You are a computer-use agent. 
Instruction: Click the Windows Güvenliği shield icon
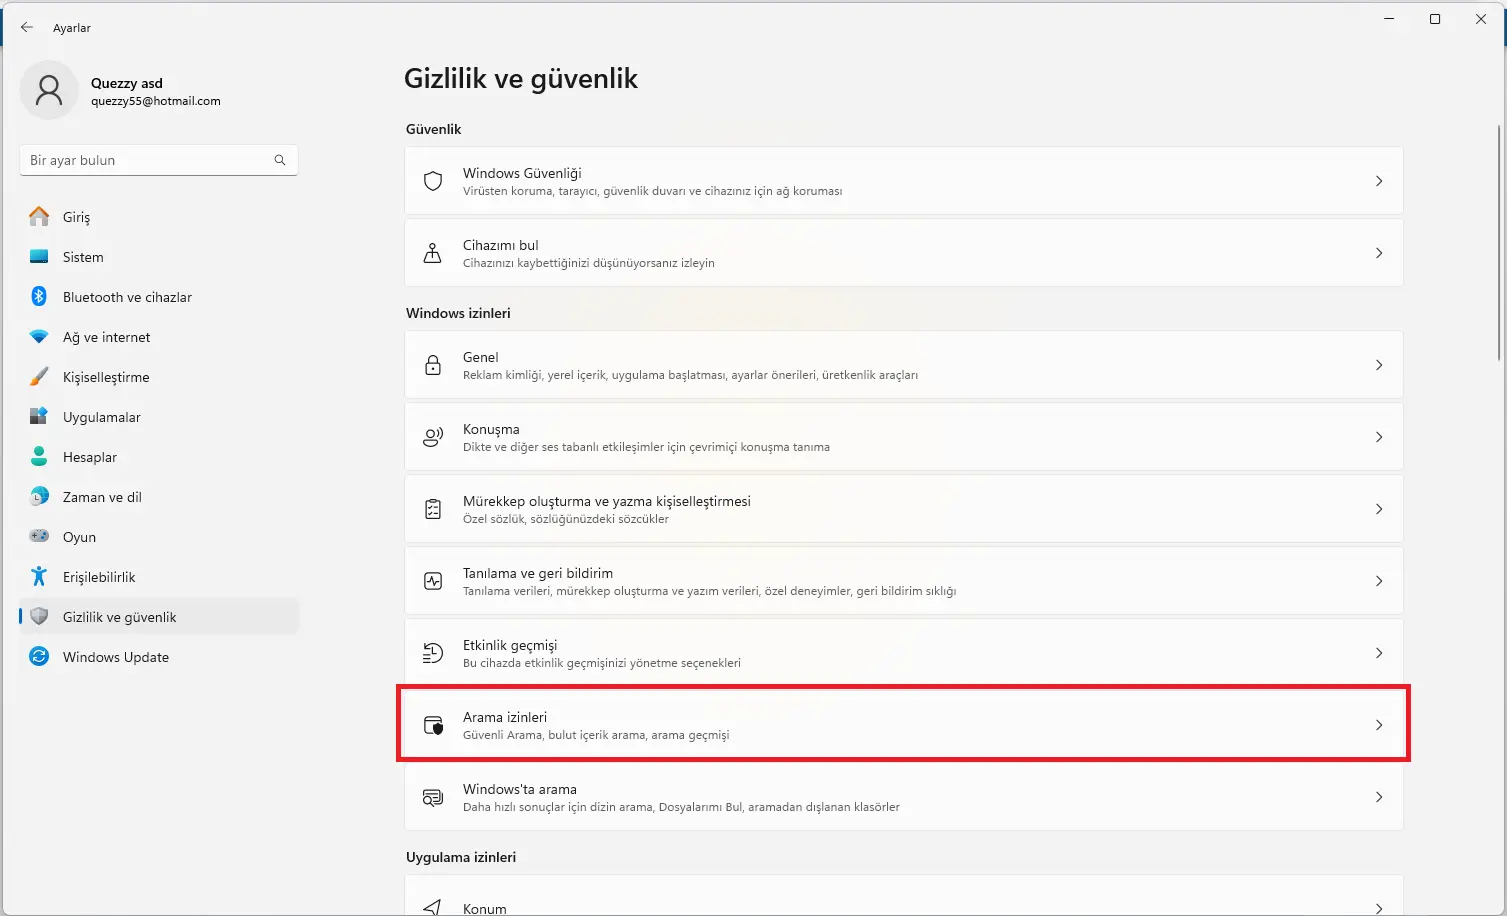click(433, 181)
